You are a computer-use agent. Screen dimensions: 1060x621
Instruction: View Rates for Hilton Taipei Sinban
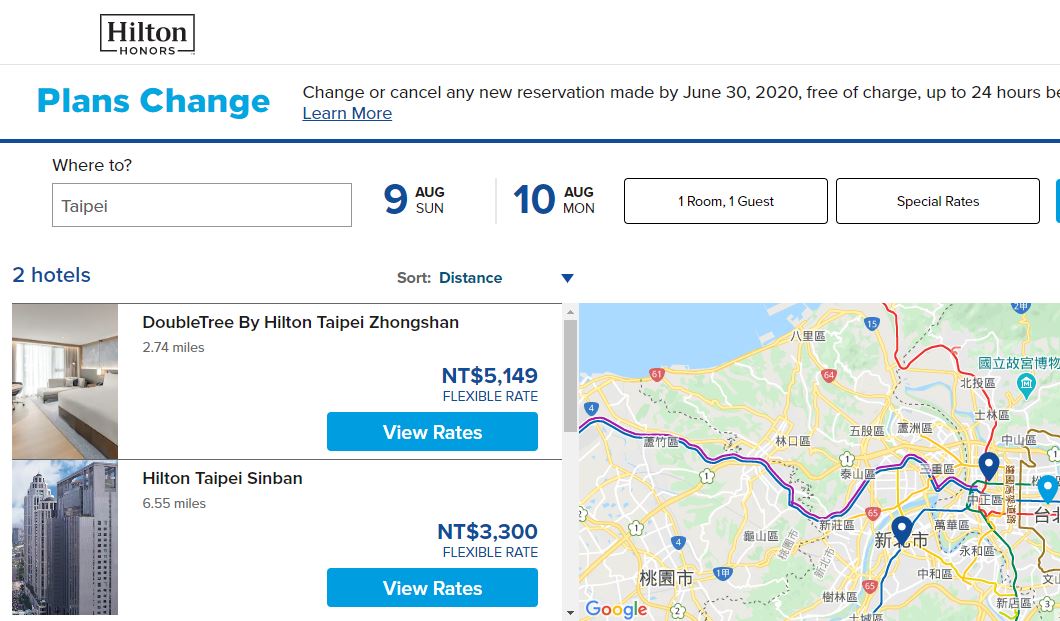coord(433,588)
